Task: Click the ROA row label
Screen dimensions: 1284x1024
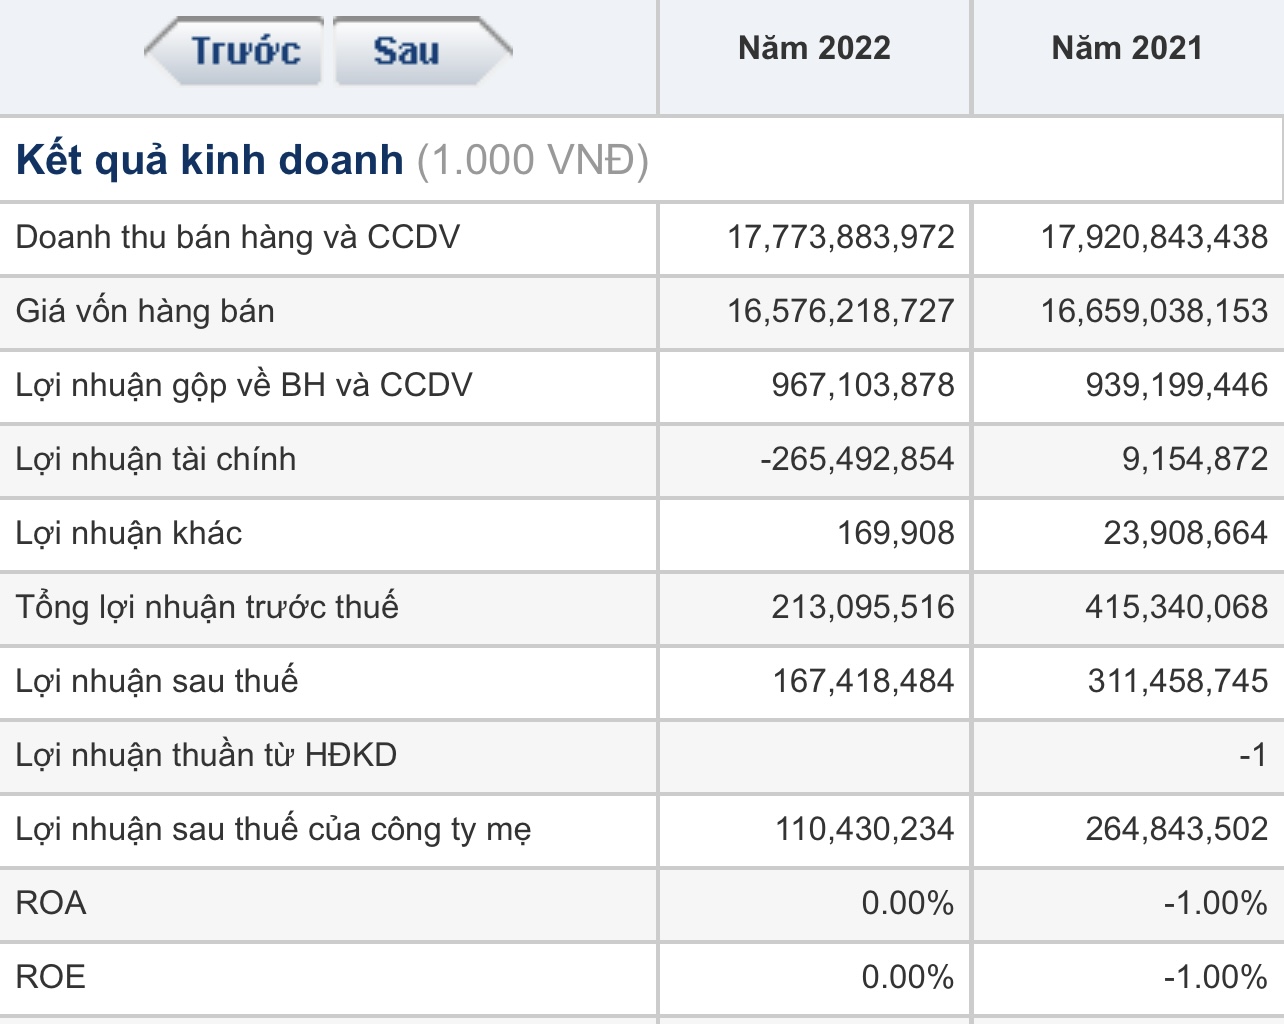Action: pyautogui.click(x=51, y=903)
